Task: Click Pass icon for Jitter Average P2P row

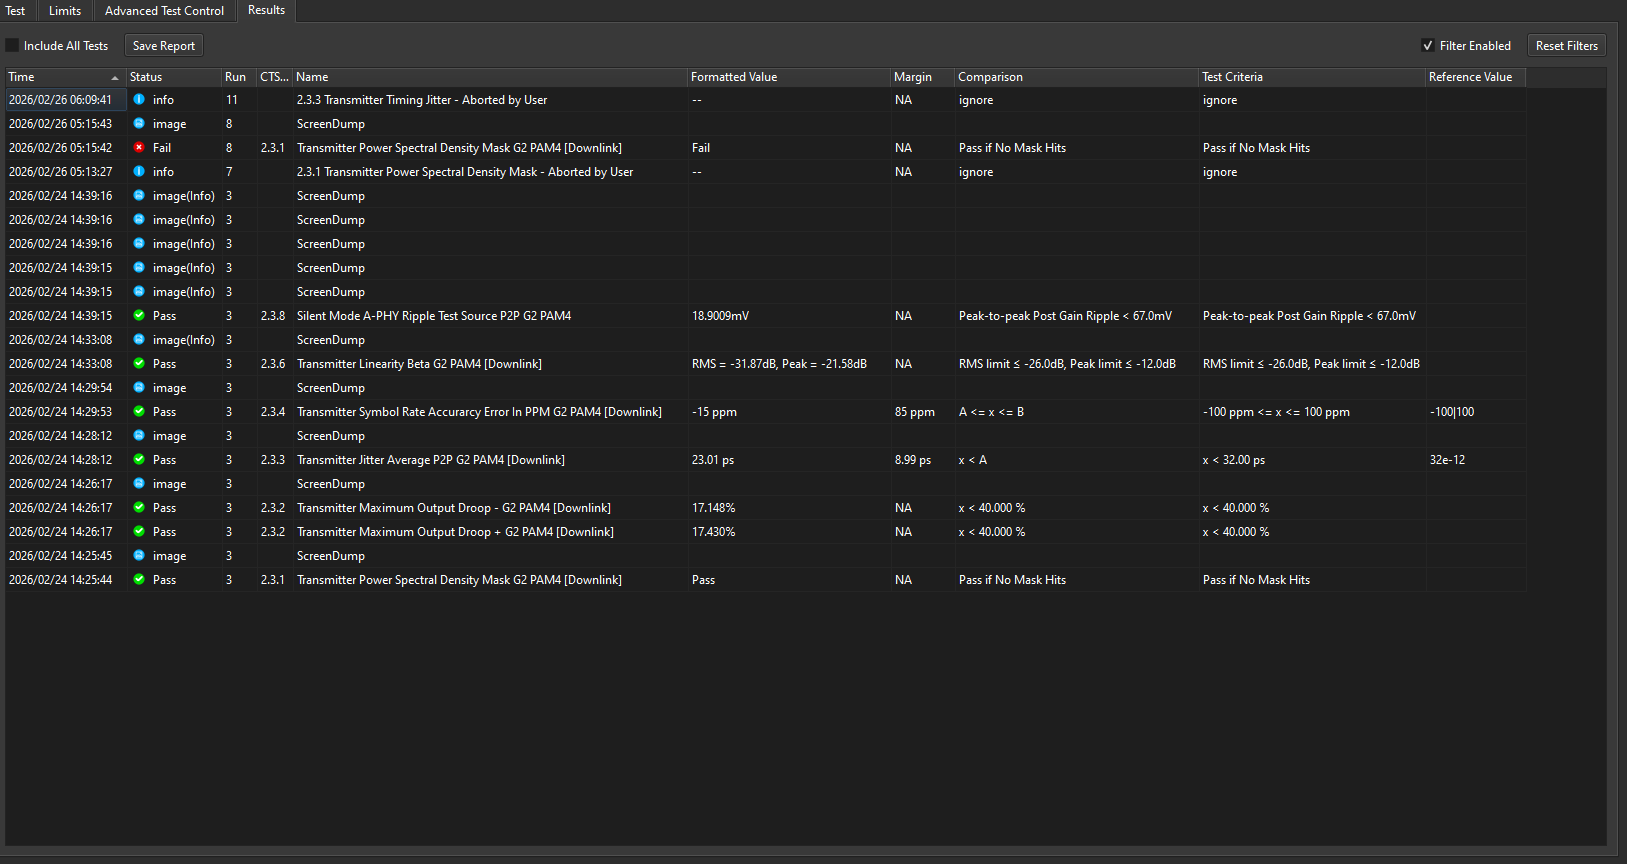Action: 139,460
